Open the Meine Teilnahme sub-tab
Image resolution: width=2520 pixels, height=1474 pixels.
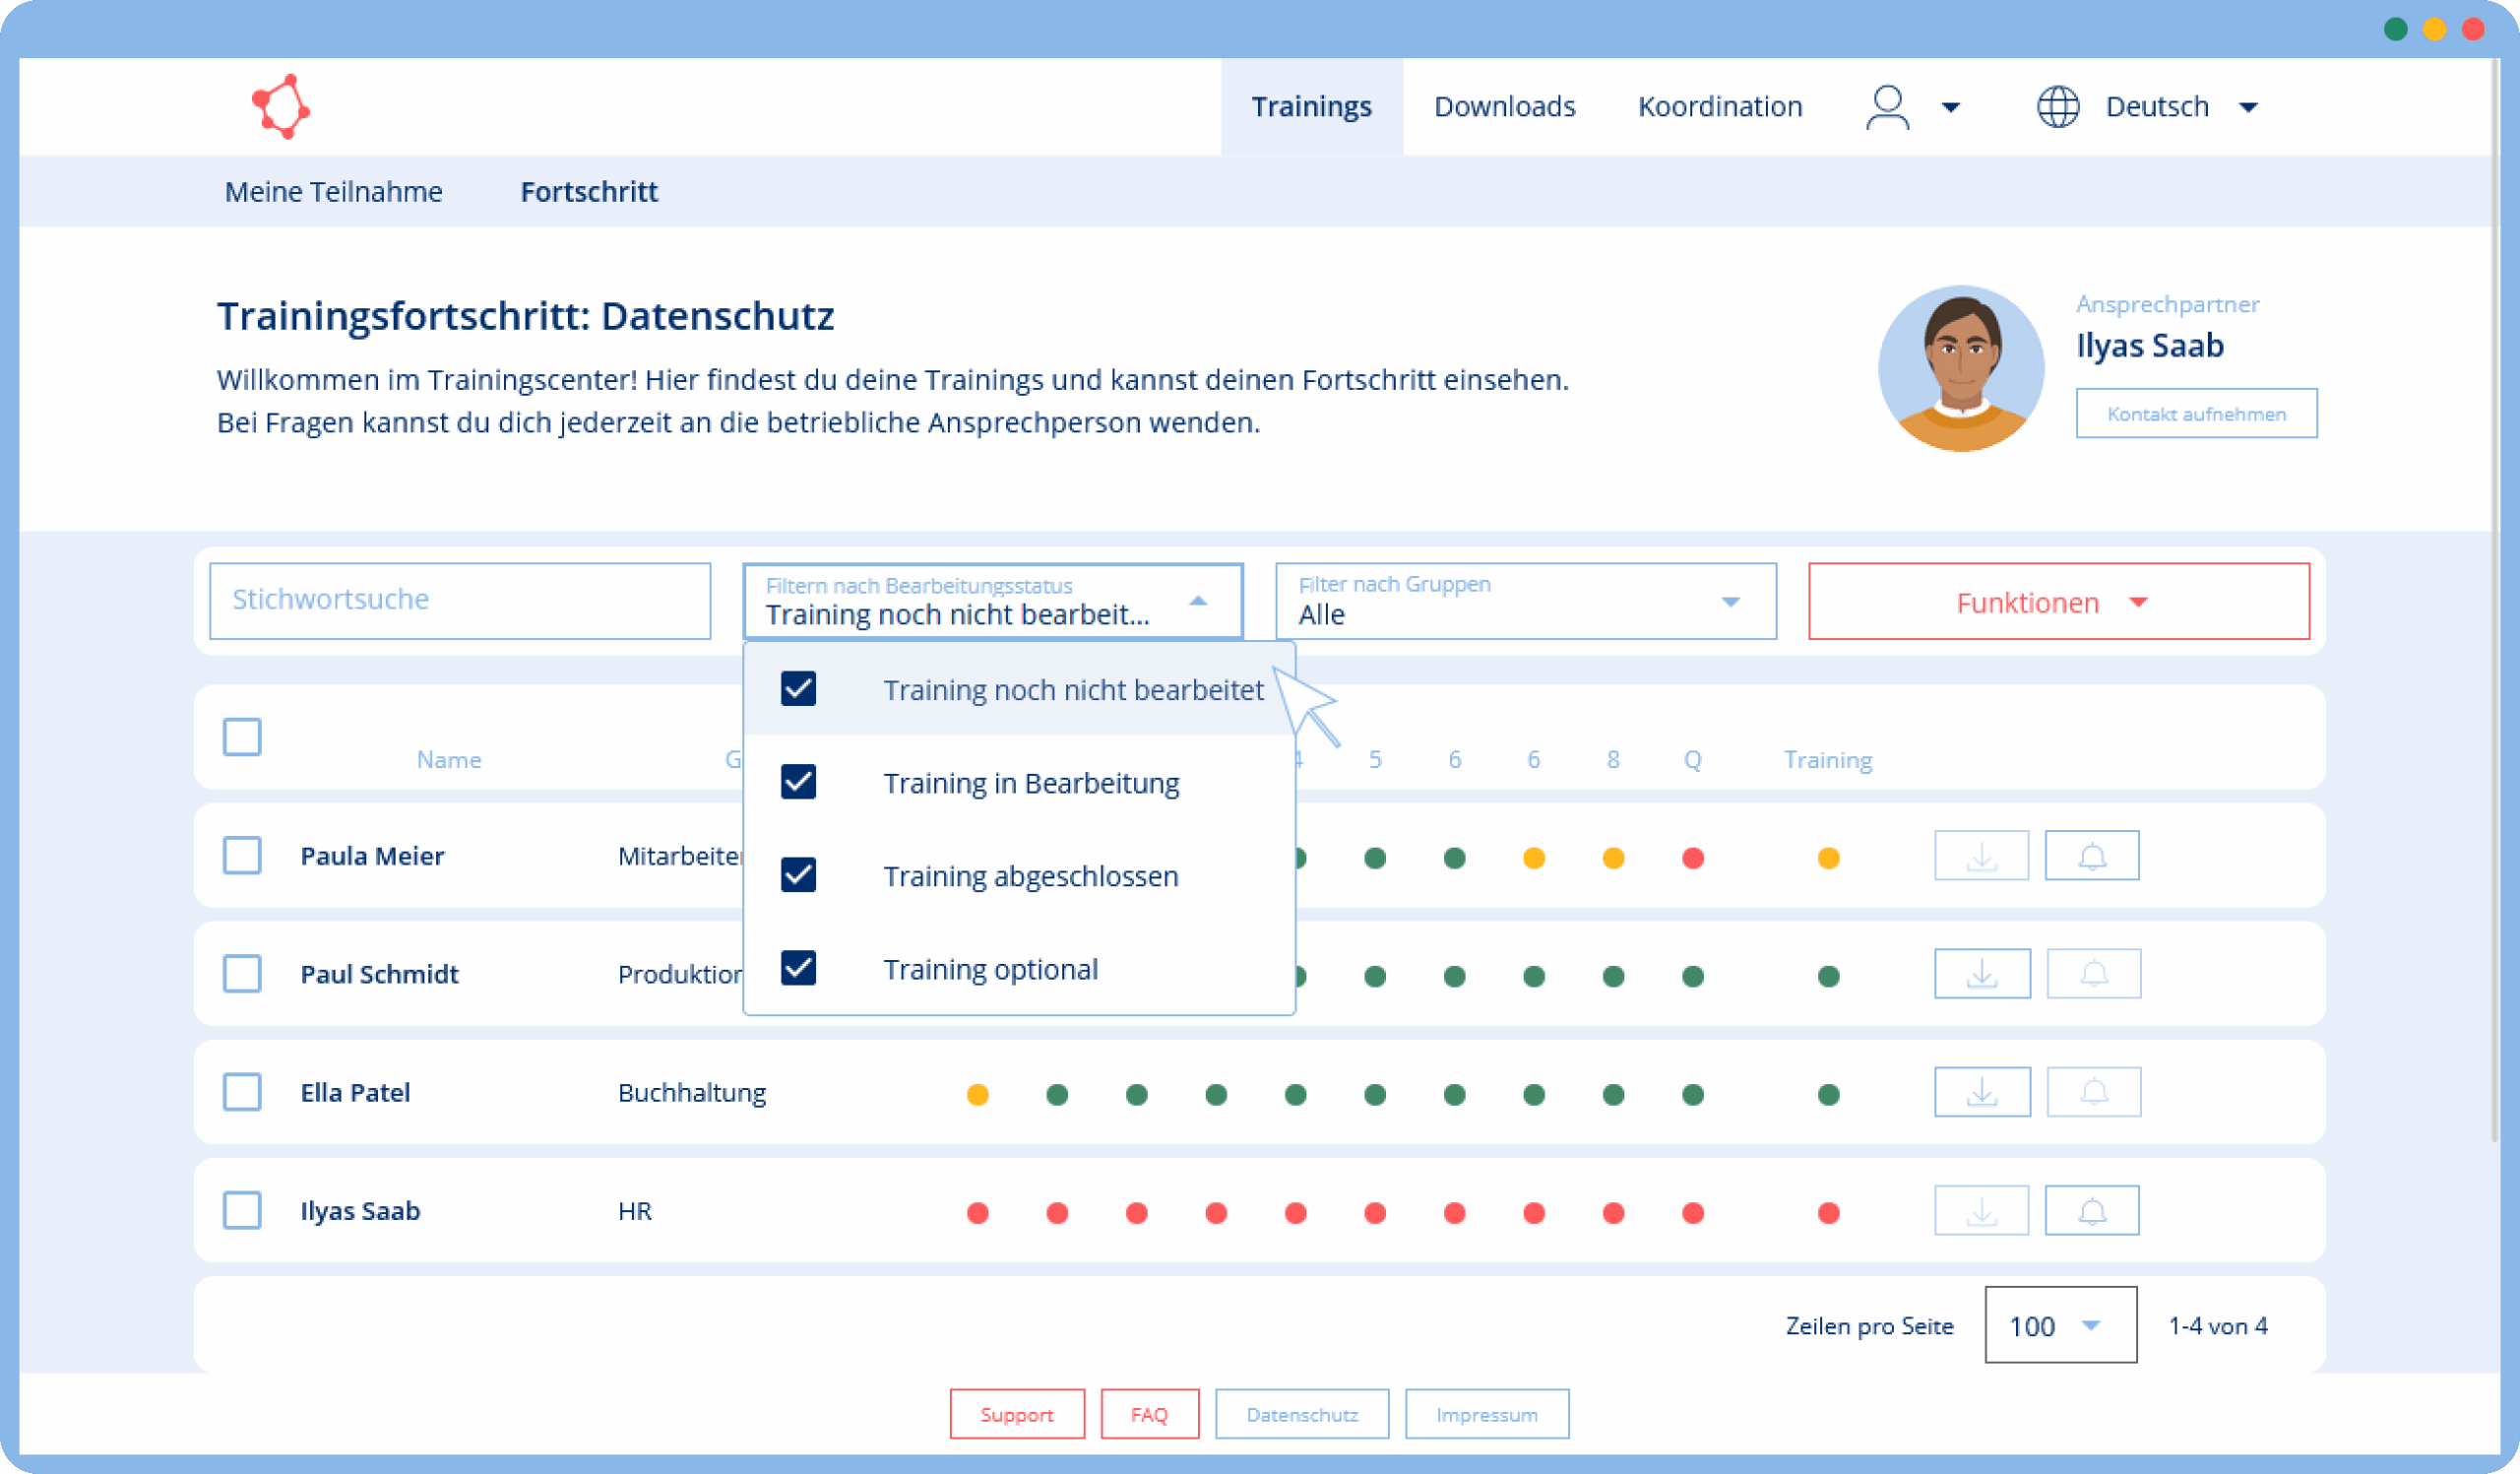click(x=333, y=192)
